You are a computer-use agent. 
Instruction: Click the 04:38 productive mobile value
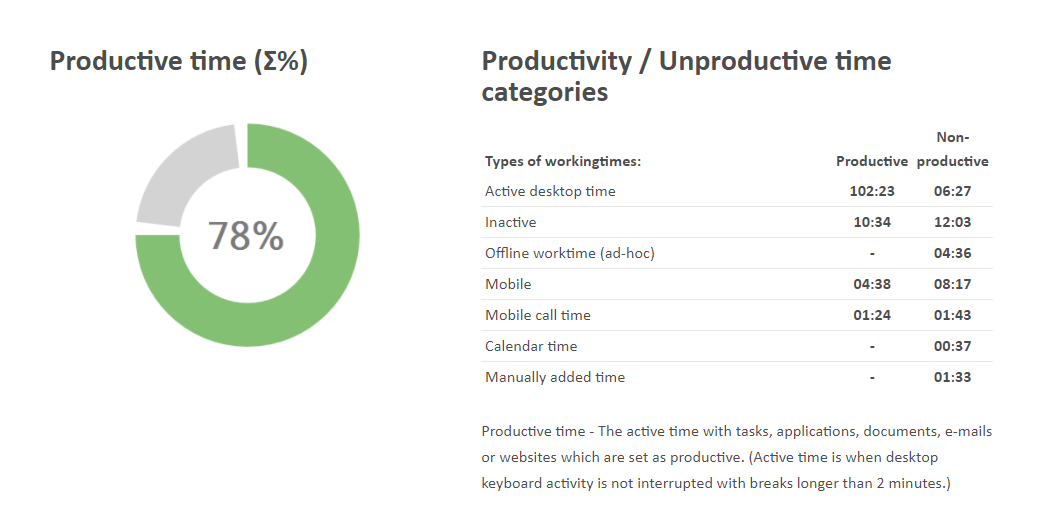(x=872, y=284)
